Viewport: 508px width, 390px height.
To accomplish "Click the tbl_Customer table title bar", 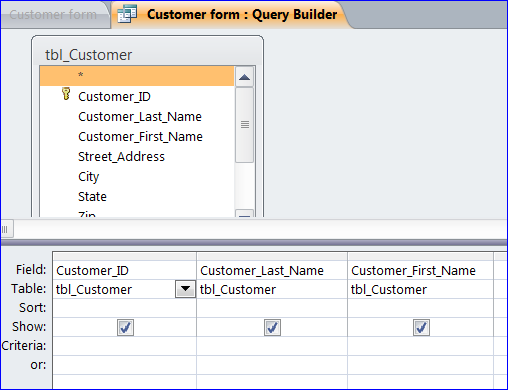I will pos(147,54).
